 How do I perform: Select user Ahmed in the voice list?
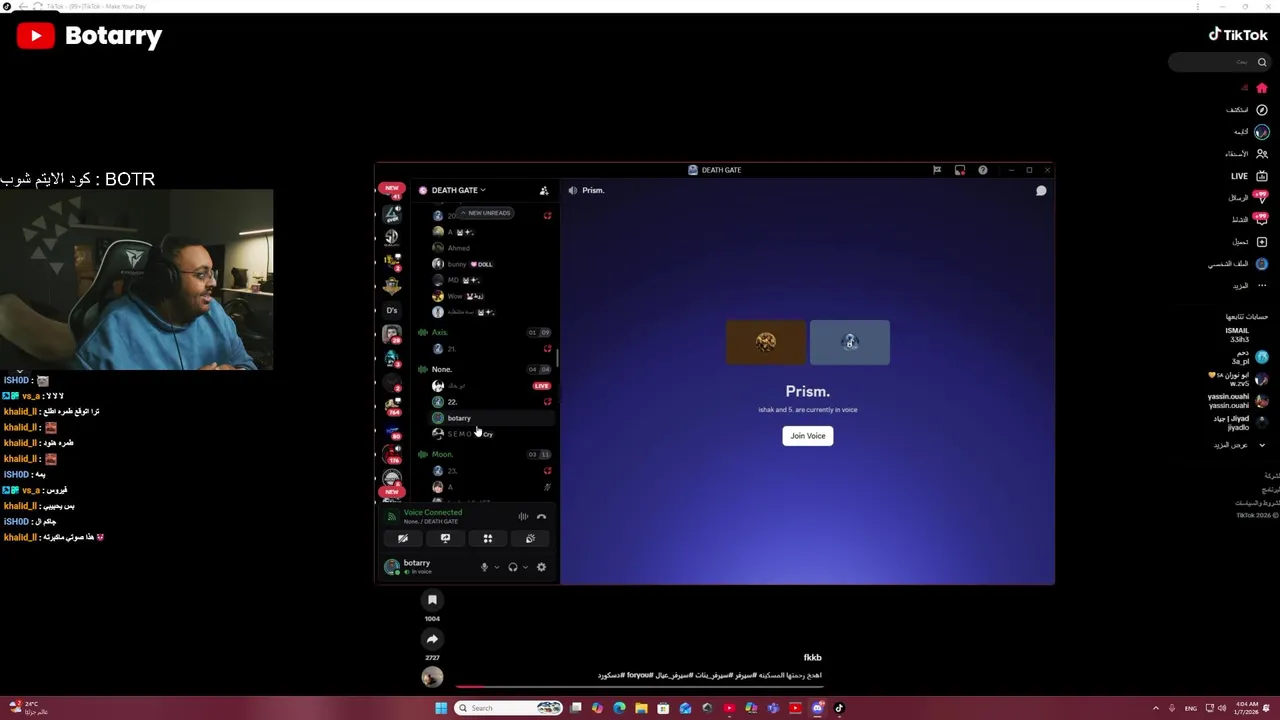click(x=458, y=248)
